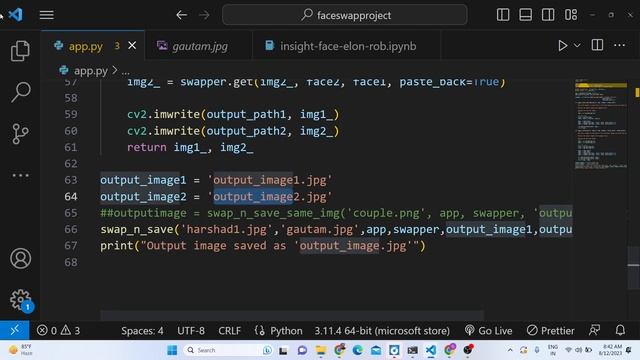Screen dimensions: 640x360
Task: Click the print statement on line 67
Action: click(x=263, y=246)
